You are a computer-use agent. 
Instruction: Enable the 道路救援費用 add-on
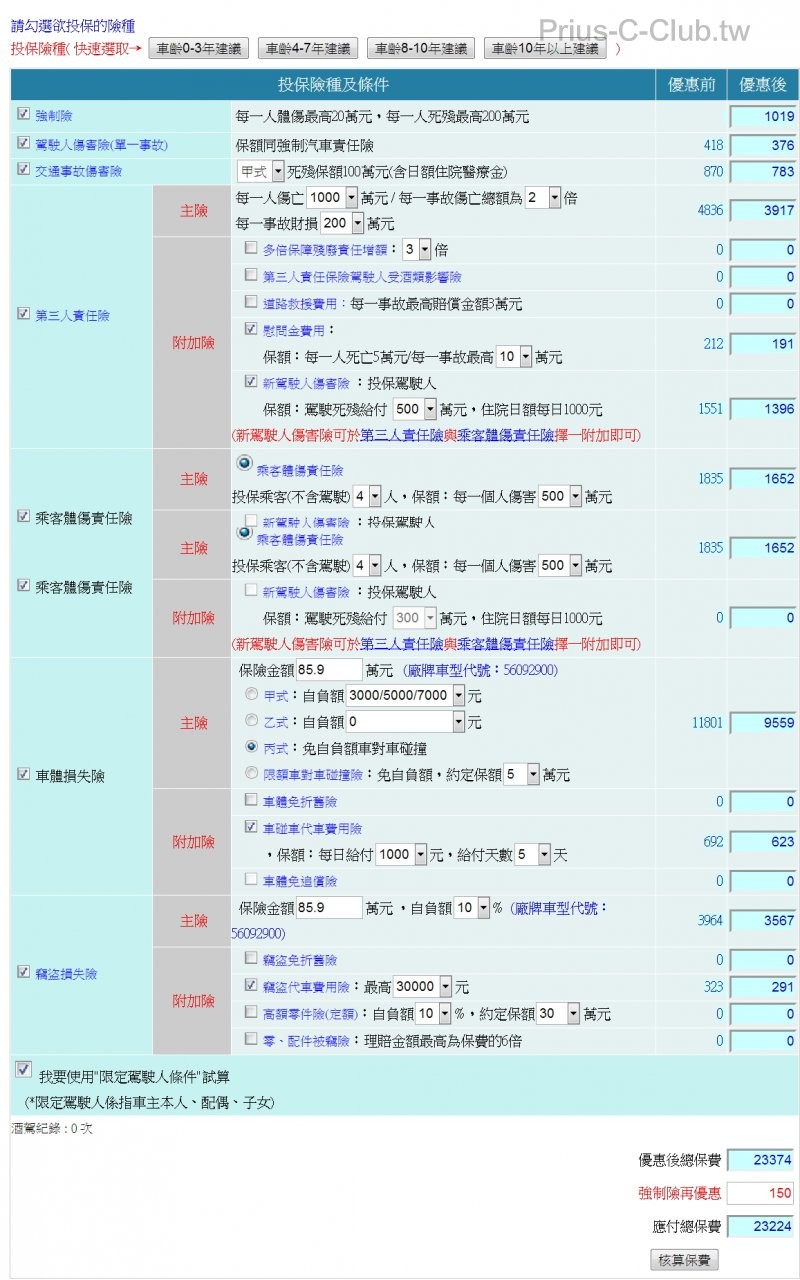click(251, 301)
